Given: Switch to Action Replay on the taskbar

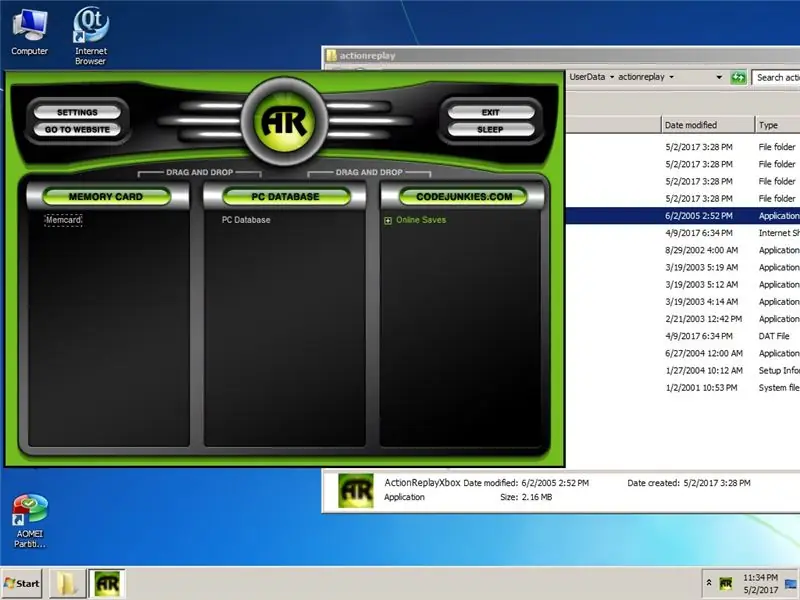Looking at the screenshot, I should point(107,583).
